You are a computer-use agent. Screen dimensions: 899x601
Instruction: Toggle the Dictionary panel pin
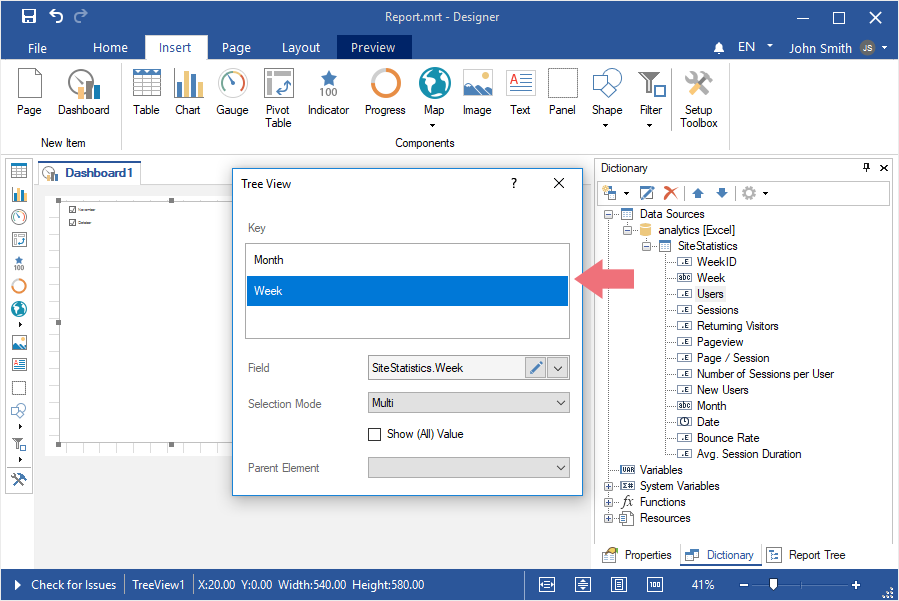866,168
